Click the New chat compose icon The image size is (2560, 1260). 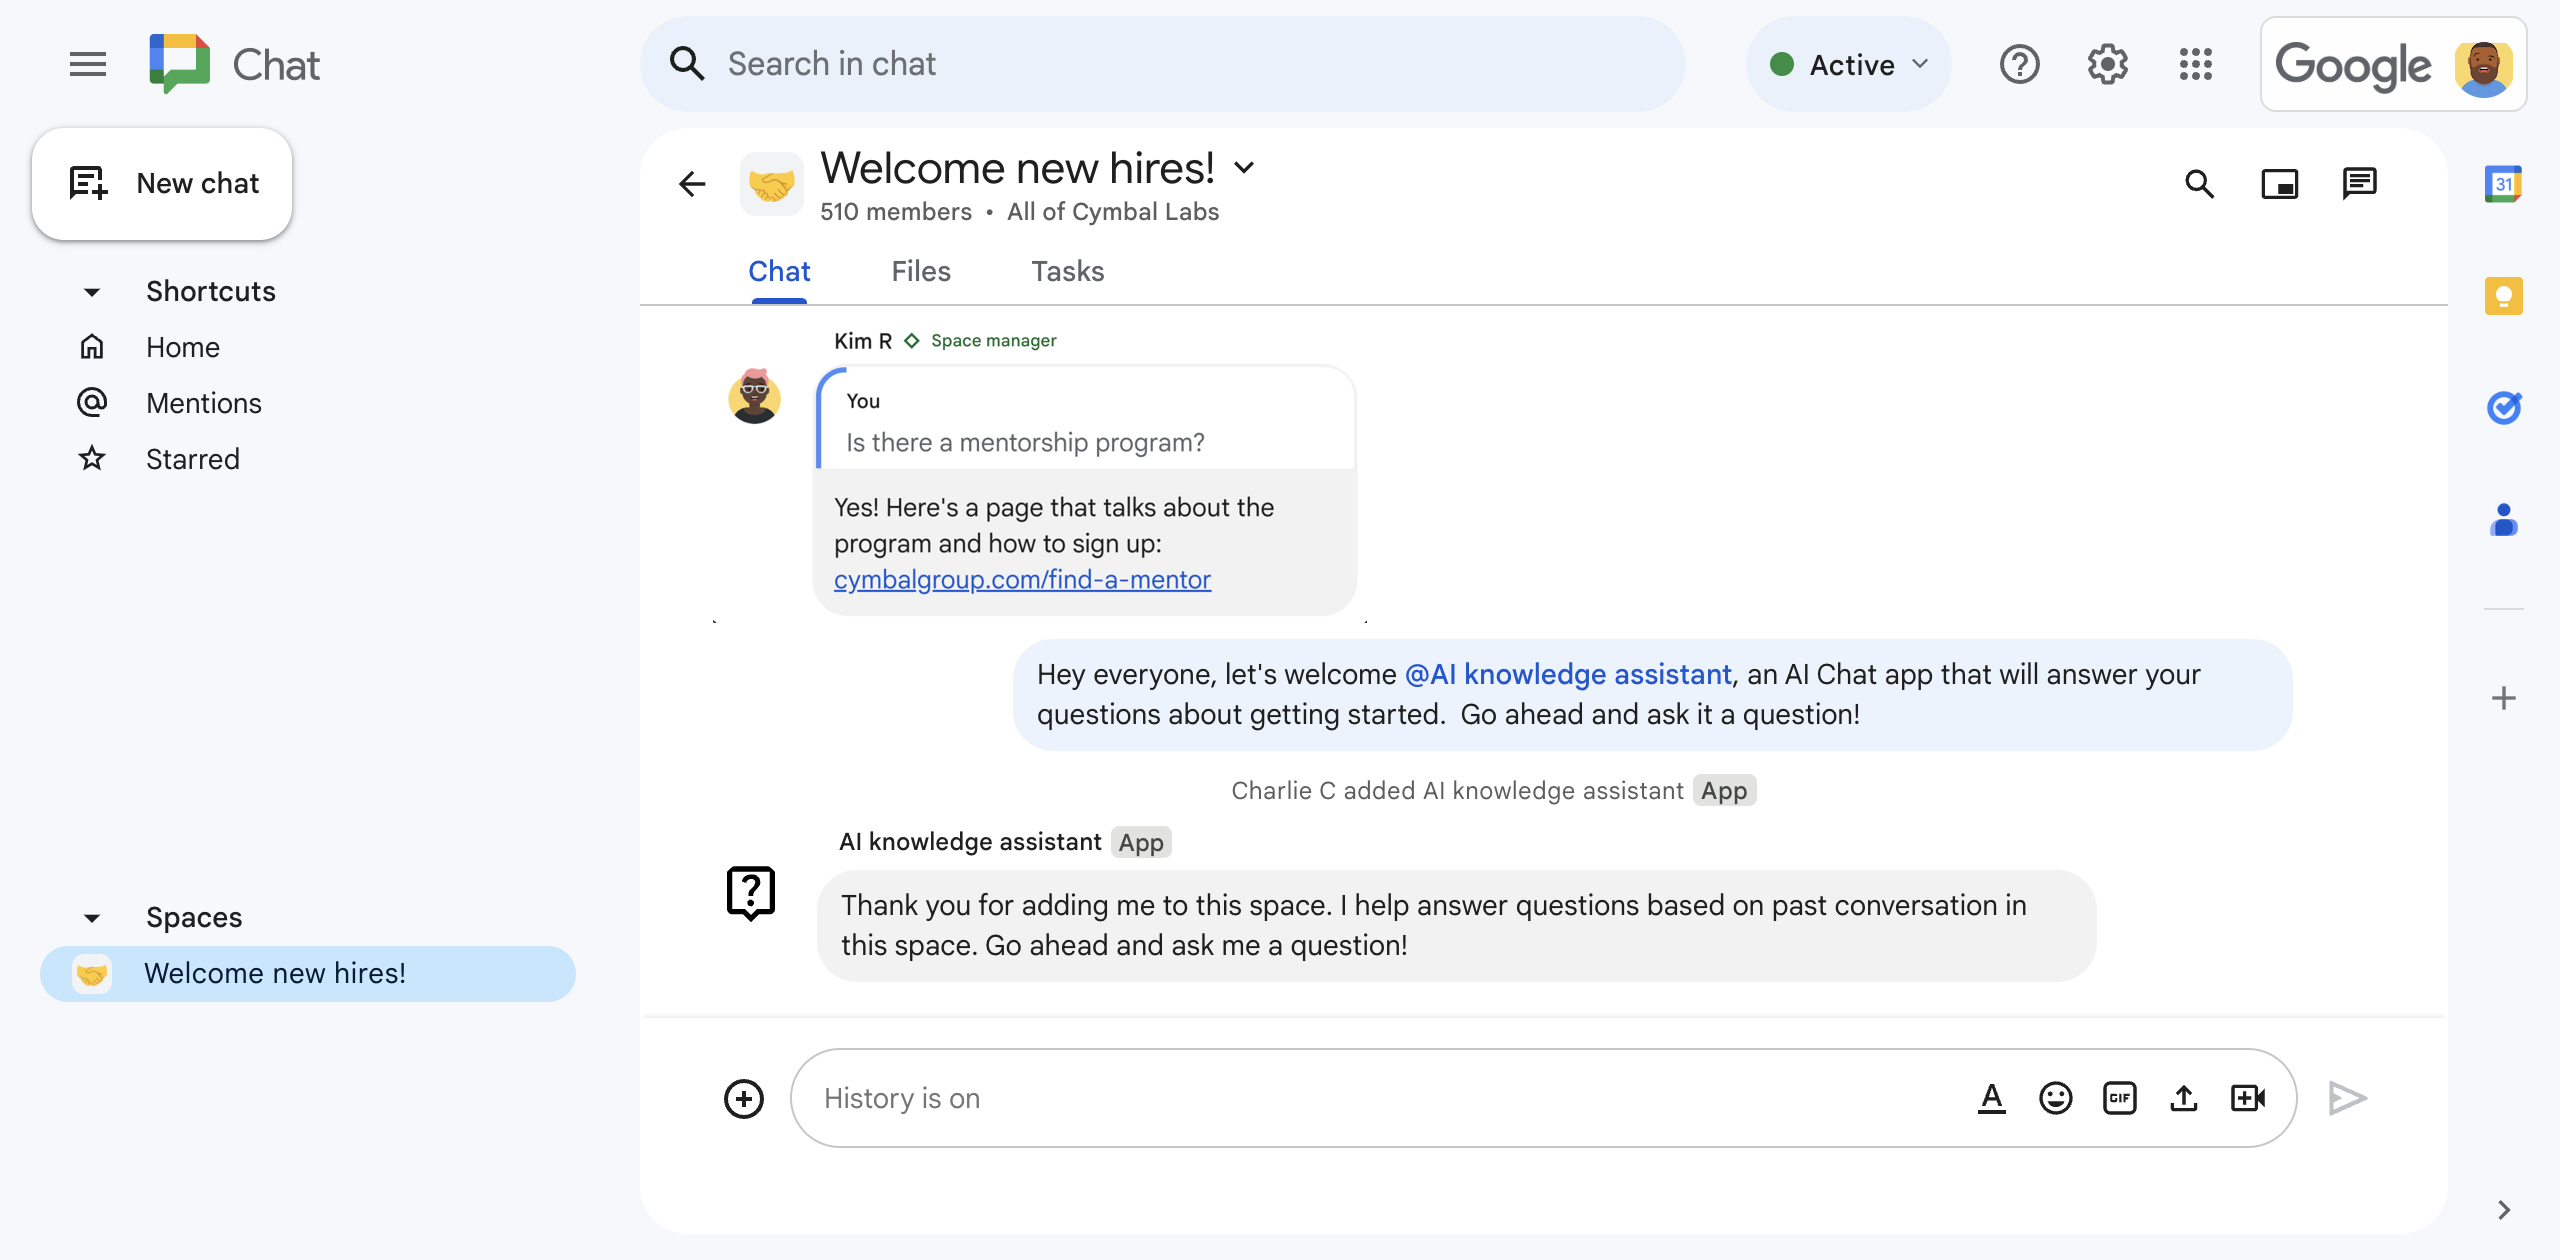tap(87, 183)
